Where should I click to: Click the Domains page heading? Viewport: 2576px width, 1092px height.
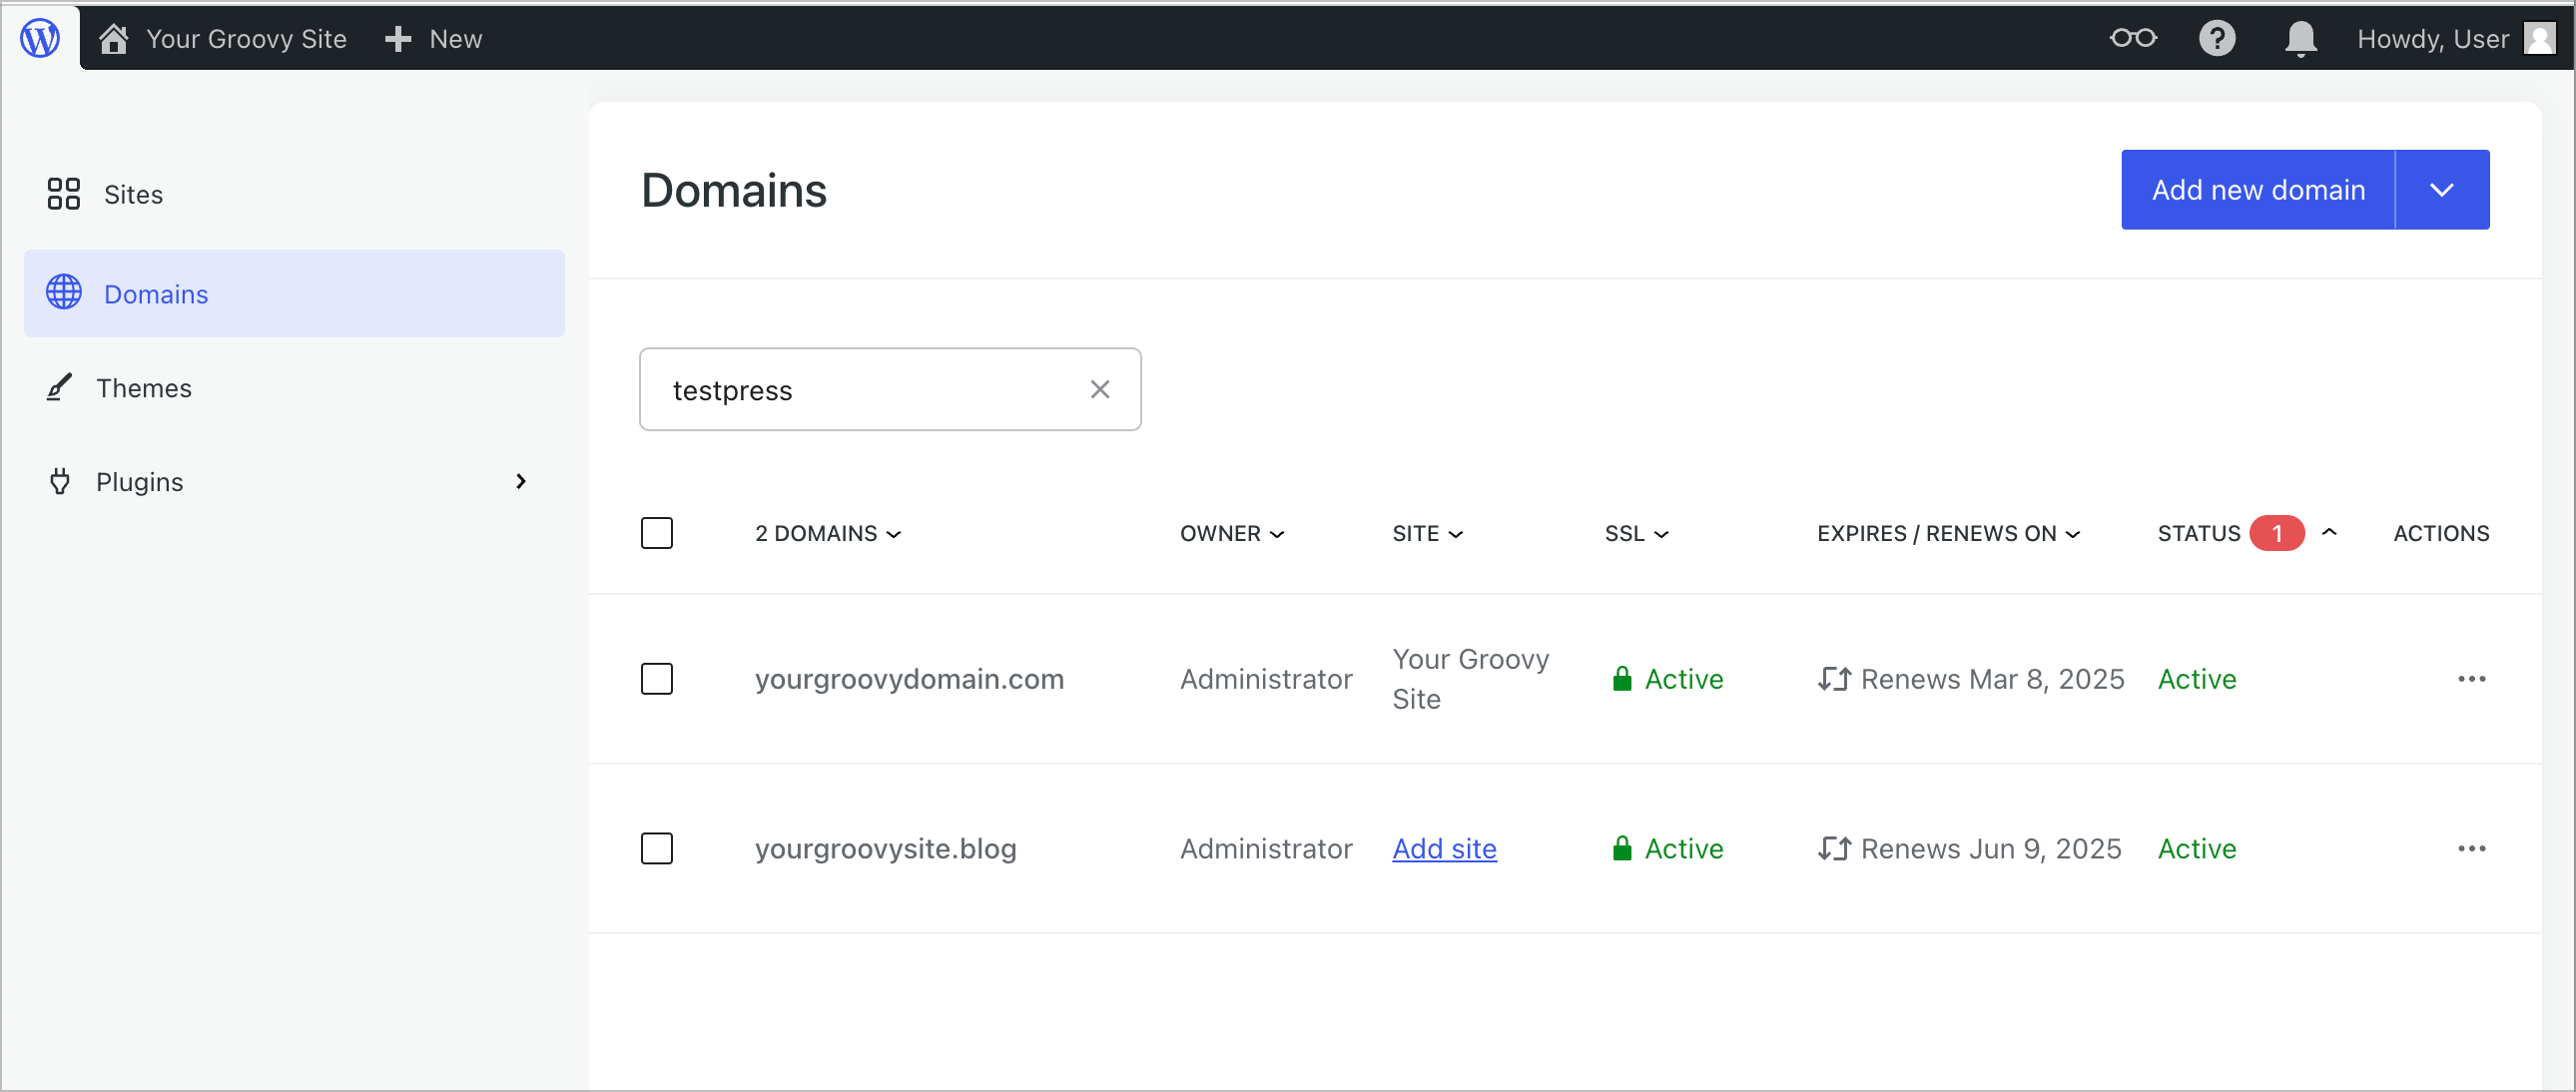734,190
